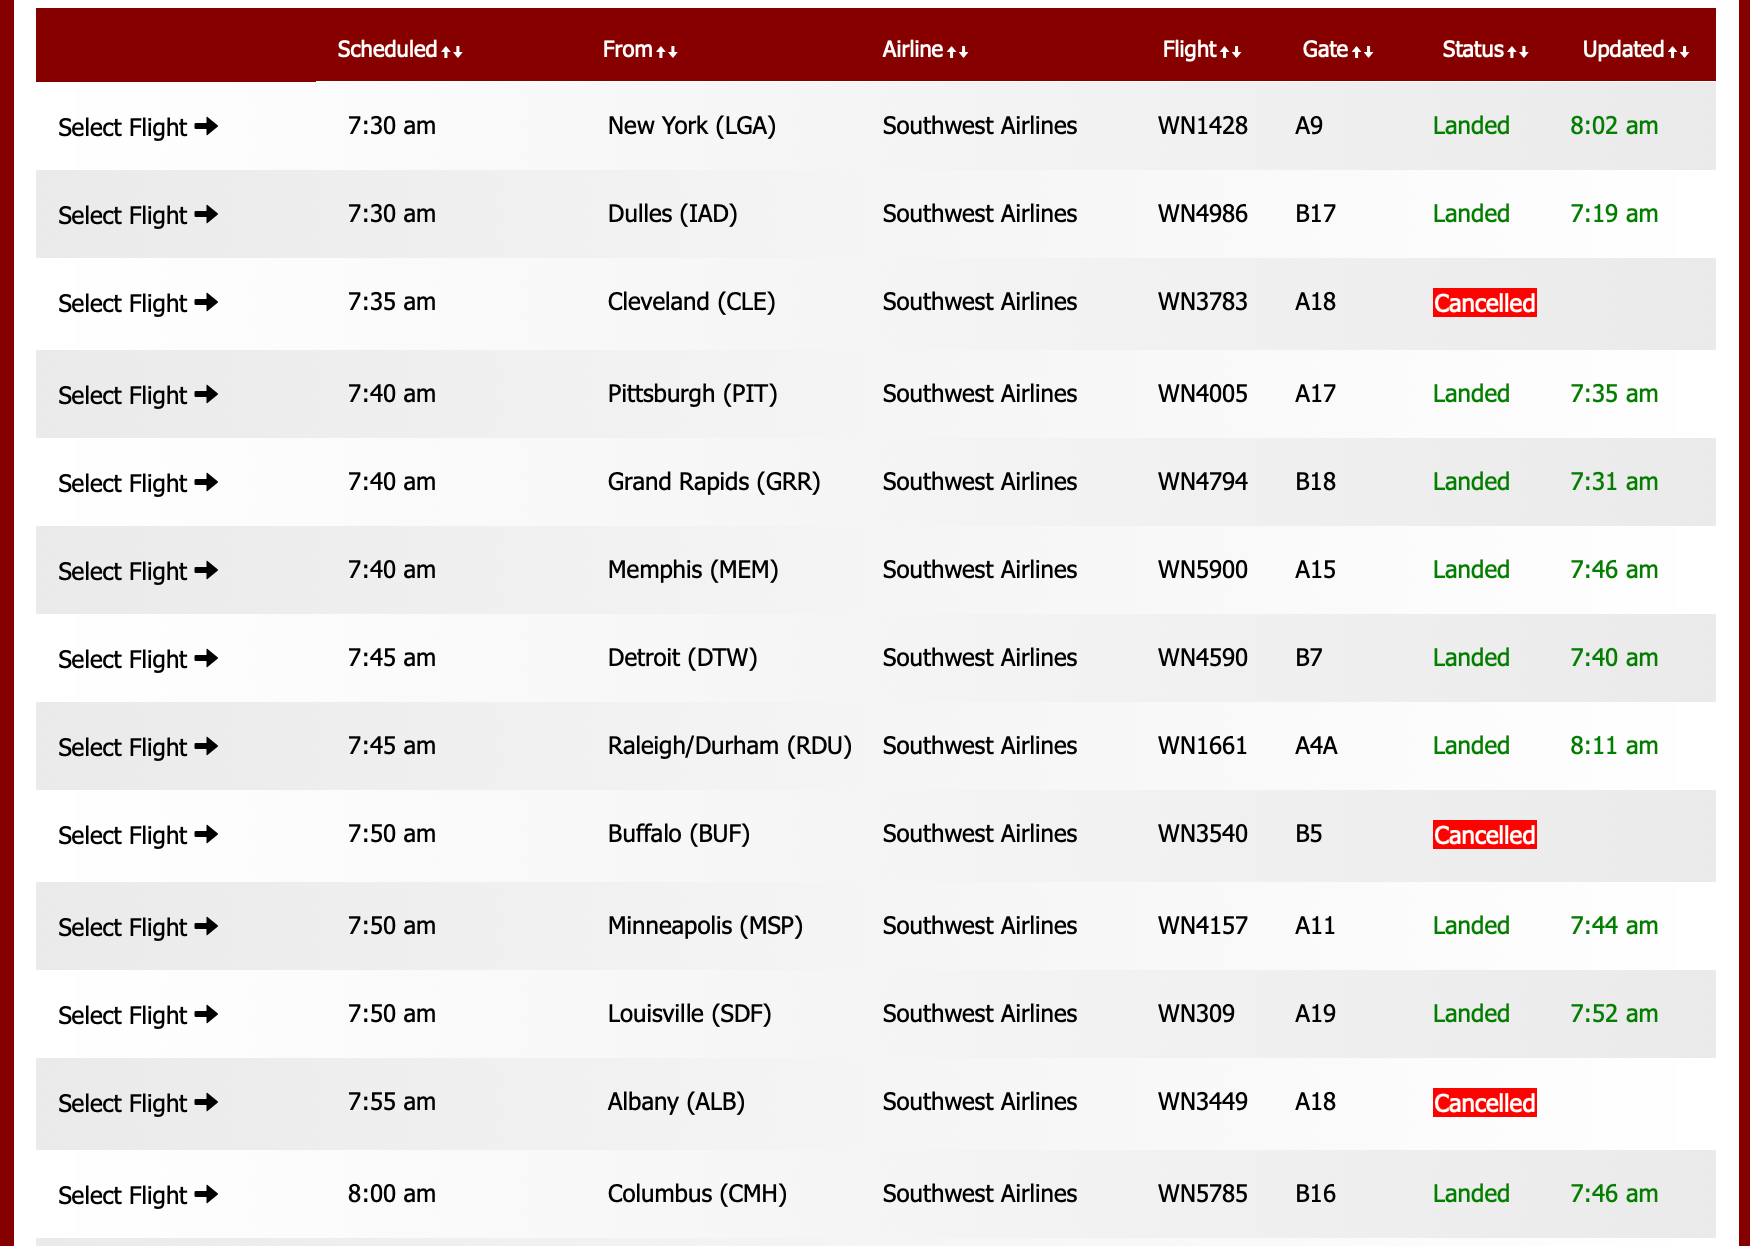
Task: Click flight number WN1428
Action: coord(1202,125)
